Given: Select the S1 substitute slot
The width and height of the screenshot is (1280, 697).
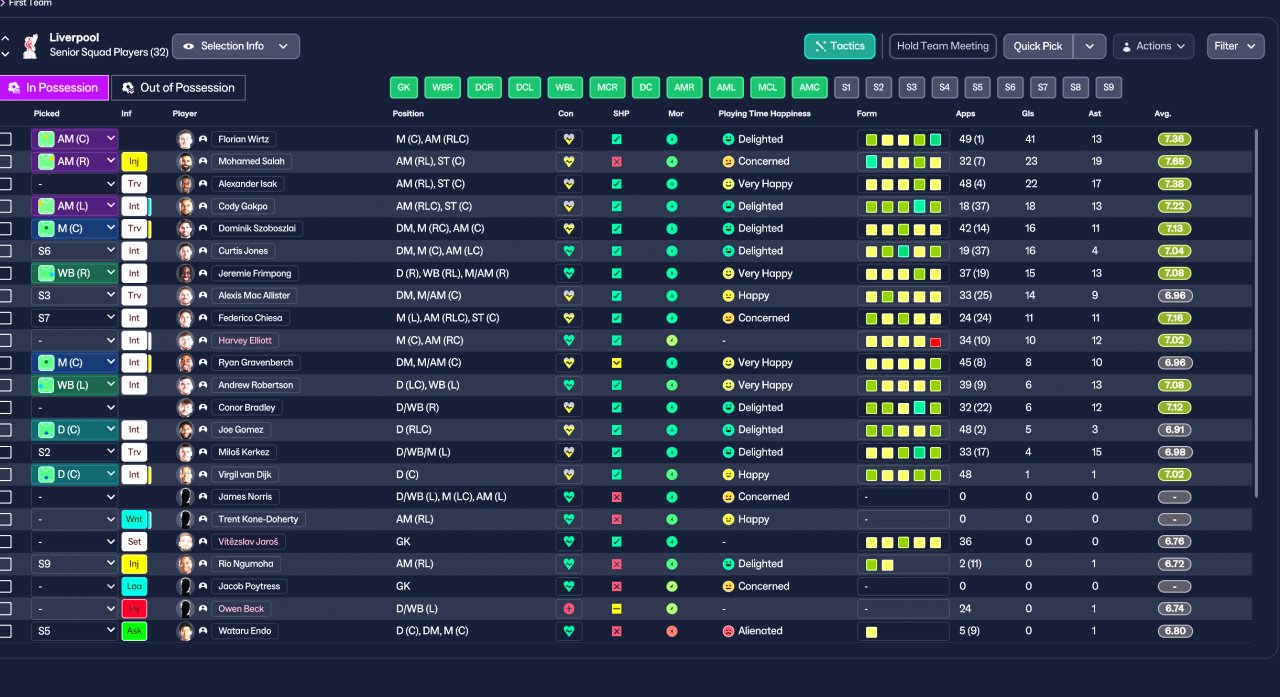Looking at the screenshot, I should pyautogui.click(x=846, y=88).
